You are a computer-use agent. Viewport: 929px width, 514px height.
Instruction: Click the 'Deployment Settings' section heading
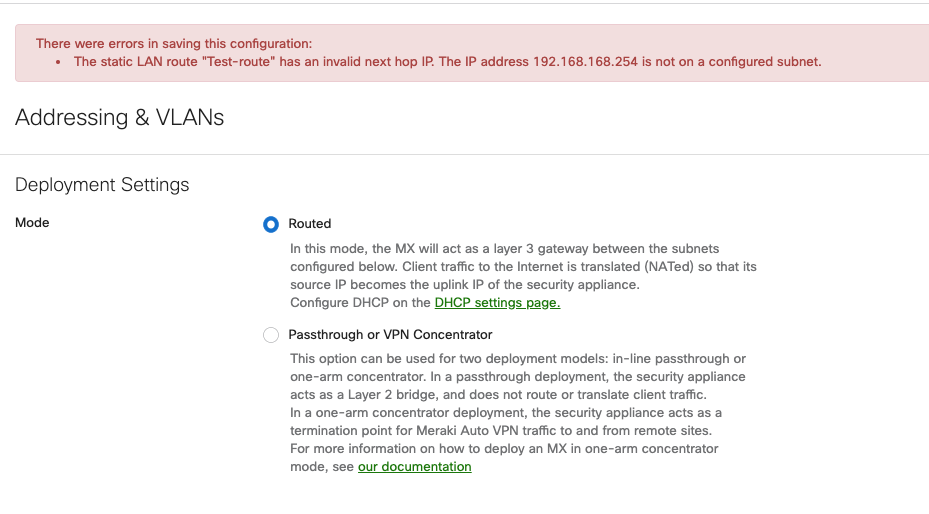point(102,185)
